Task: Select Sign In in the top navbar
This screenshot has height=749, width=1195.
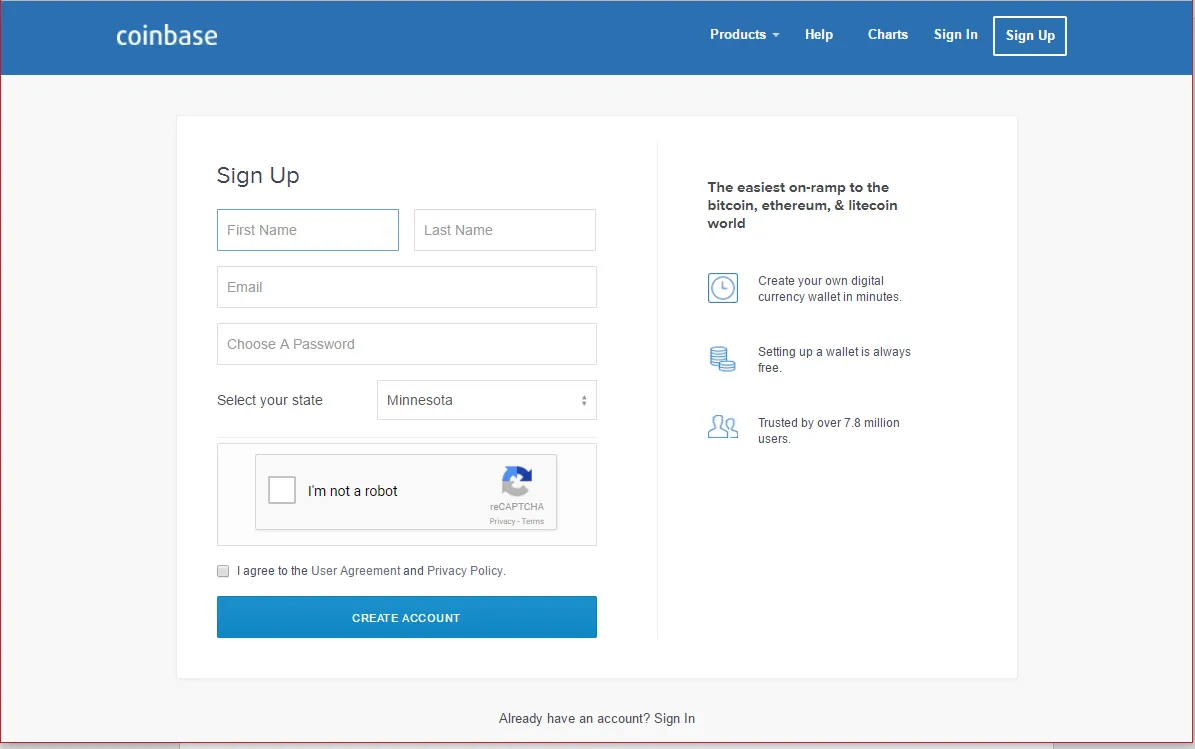Action: [956, 34]
